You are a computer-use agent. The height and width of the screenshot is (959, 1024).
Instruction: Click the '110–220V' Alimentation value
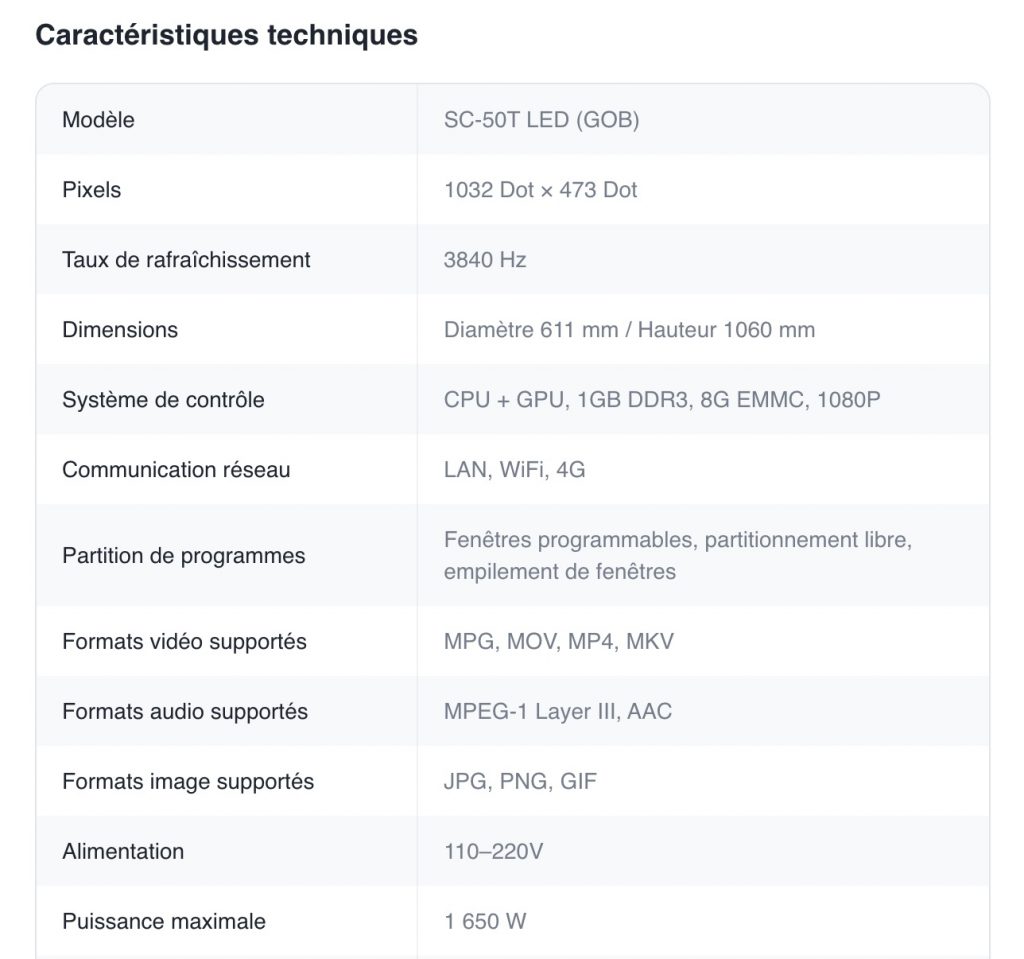click(x=494, y=852)
